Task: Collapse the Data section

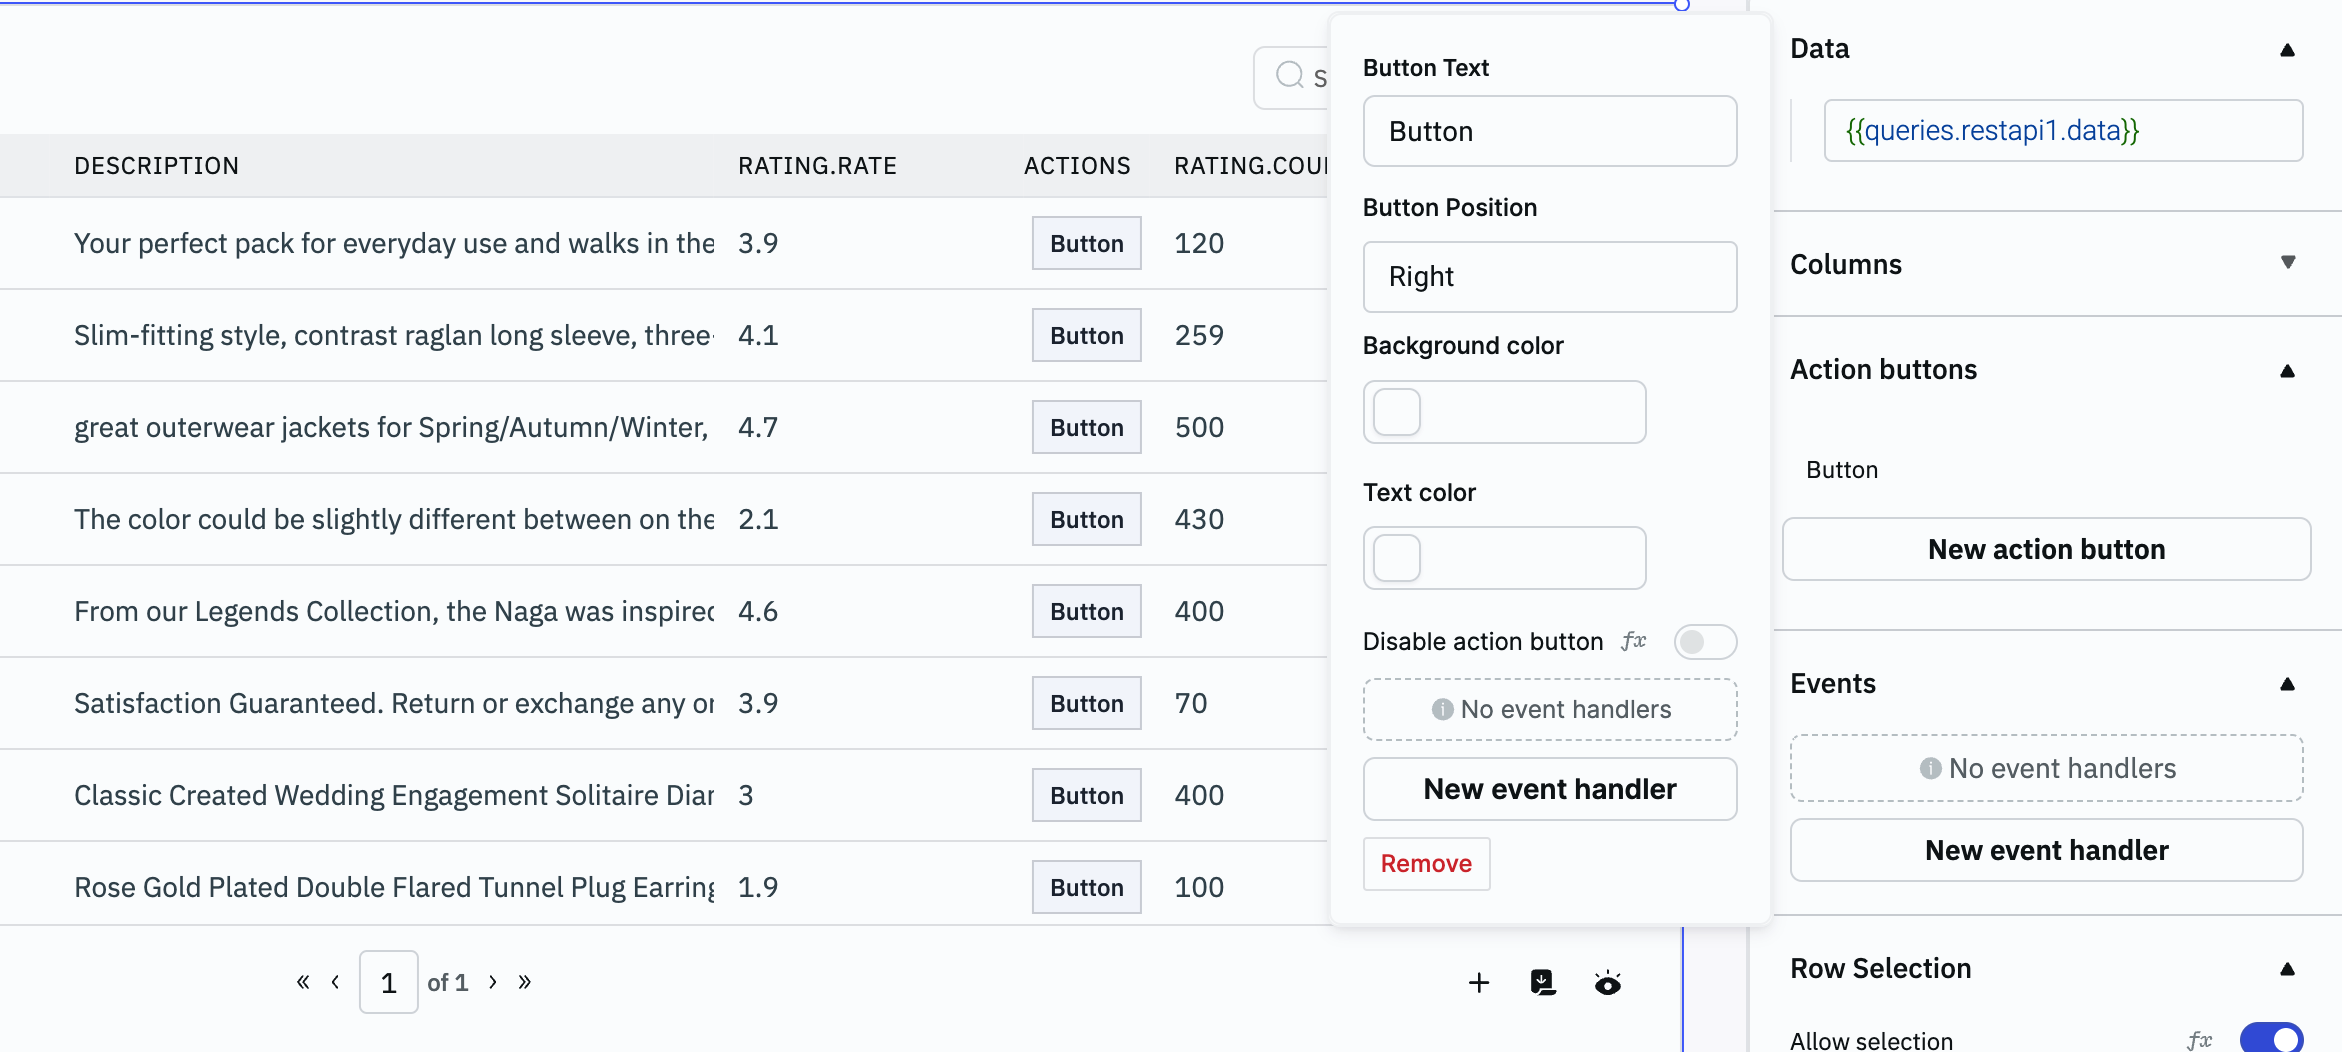Action: (x=2287, y=50)
